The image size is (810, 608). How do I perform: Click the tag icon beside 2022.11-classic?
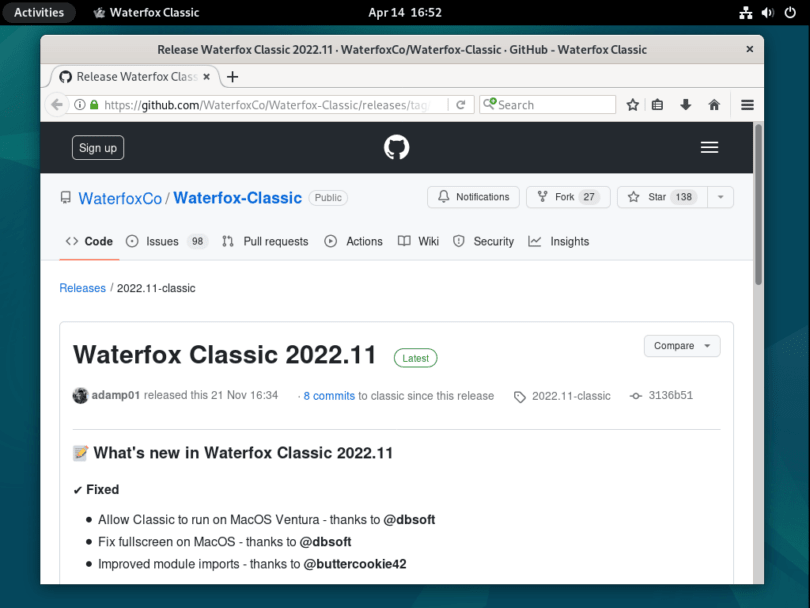pos(519,396)
